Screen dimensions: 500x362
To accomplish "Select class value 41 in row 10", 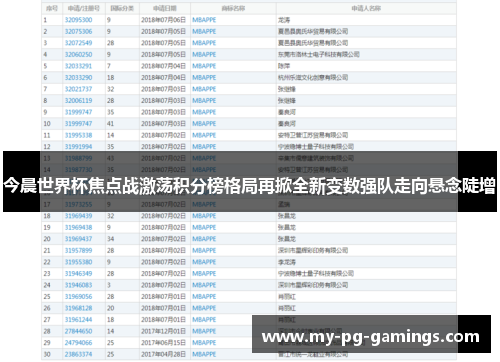I will (x=110, y=124).
